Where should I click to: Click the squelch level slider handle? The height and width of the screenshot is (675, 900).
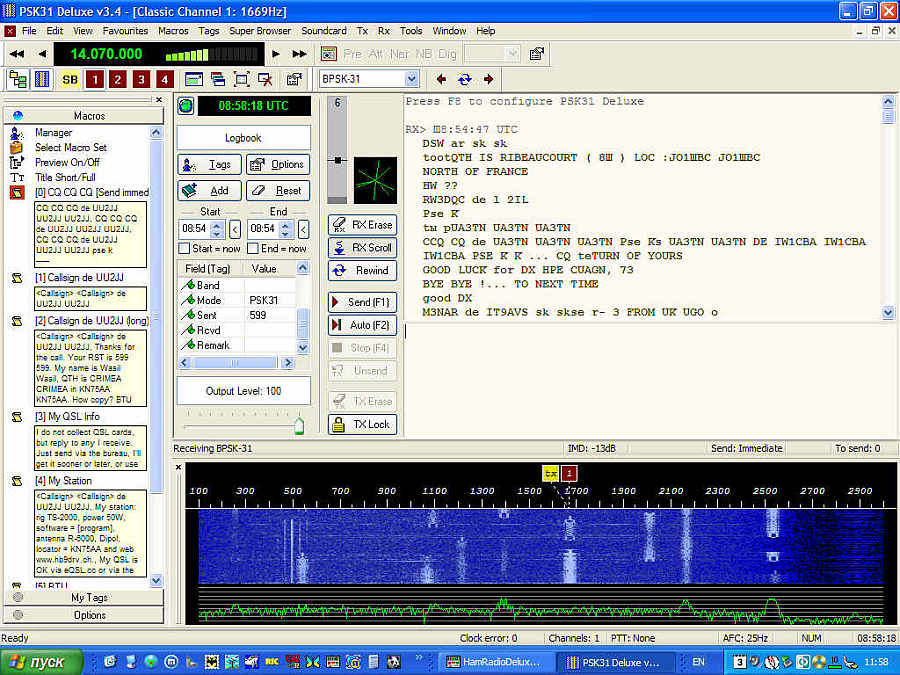(x=338, y=160)
